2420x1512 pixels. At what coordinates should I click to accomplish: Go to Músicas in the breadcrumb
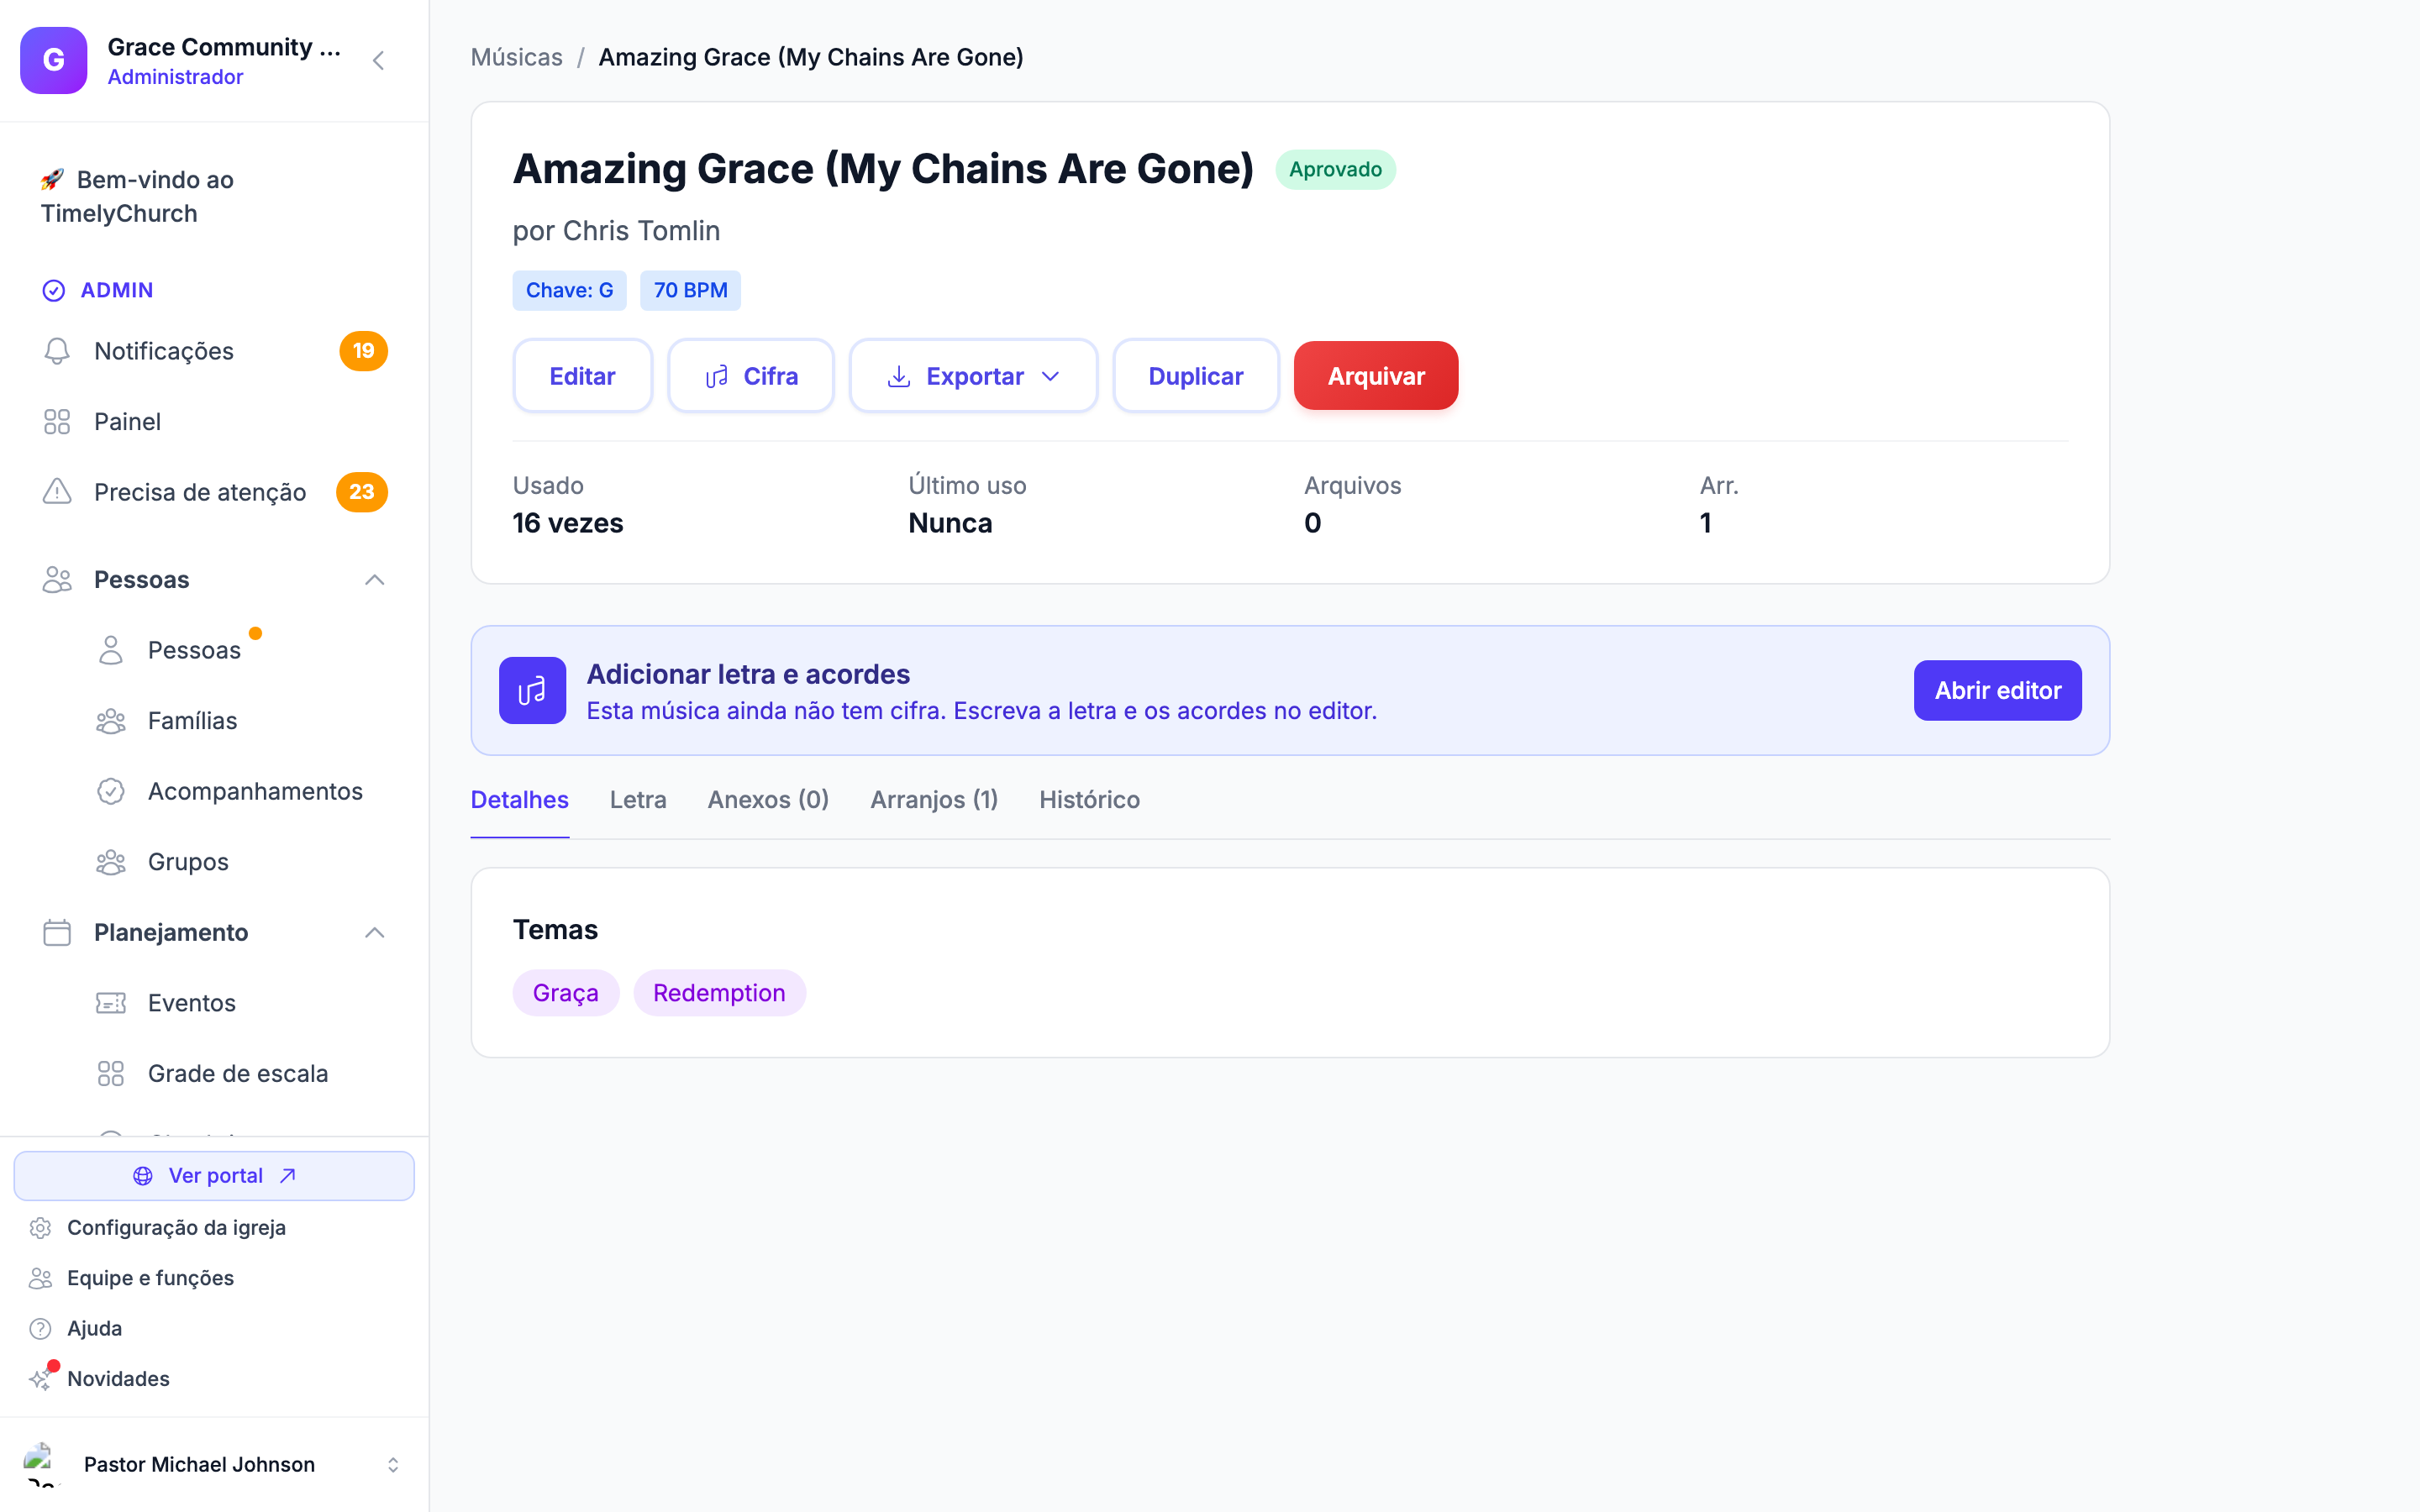[x=517, y=57]
